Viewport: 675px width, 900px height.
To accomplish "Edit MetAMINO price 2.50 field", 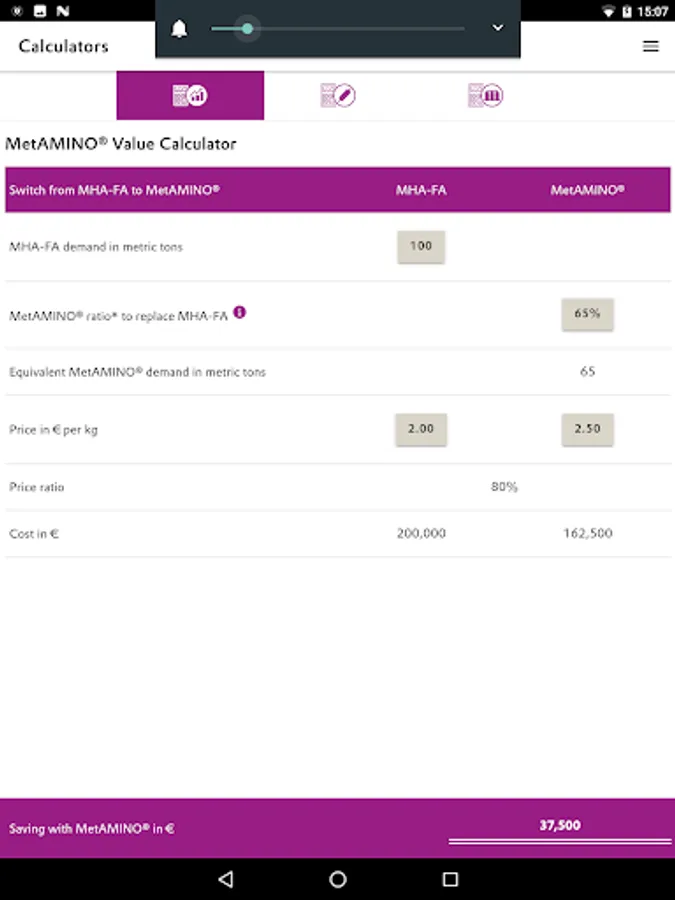I will coord(587,429).
